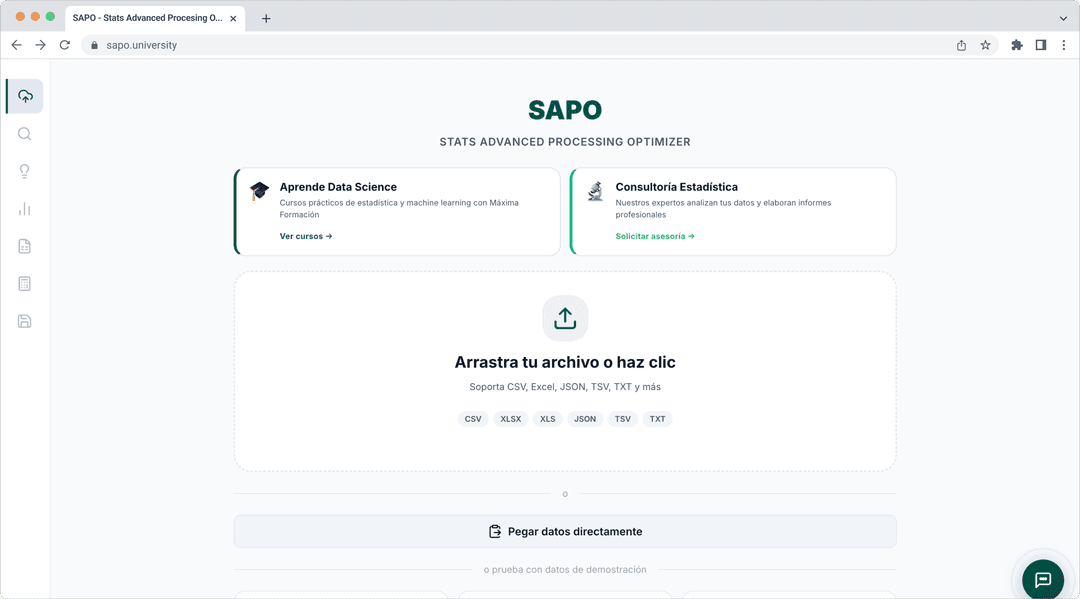Open a new browser tab with plus

[x=266, y=19]
